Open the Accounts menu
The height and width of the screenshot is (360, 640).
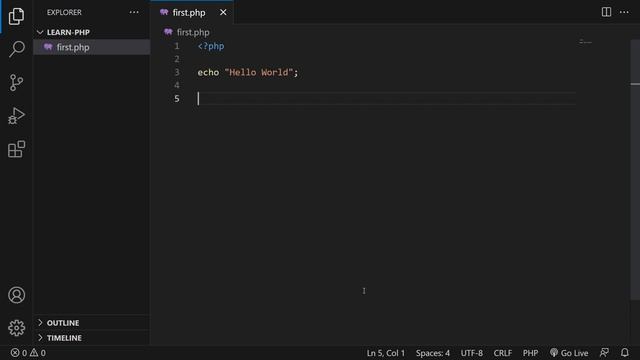pyautogui.click(x=16, y=295)
